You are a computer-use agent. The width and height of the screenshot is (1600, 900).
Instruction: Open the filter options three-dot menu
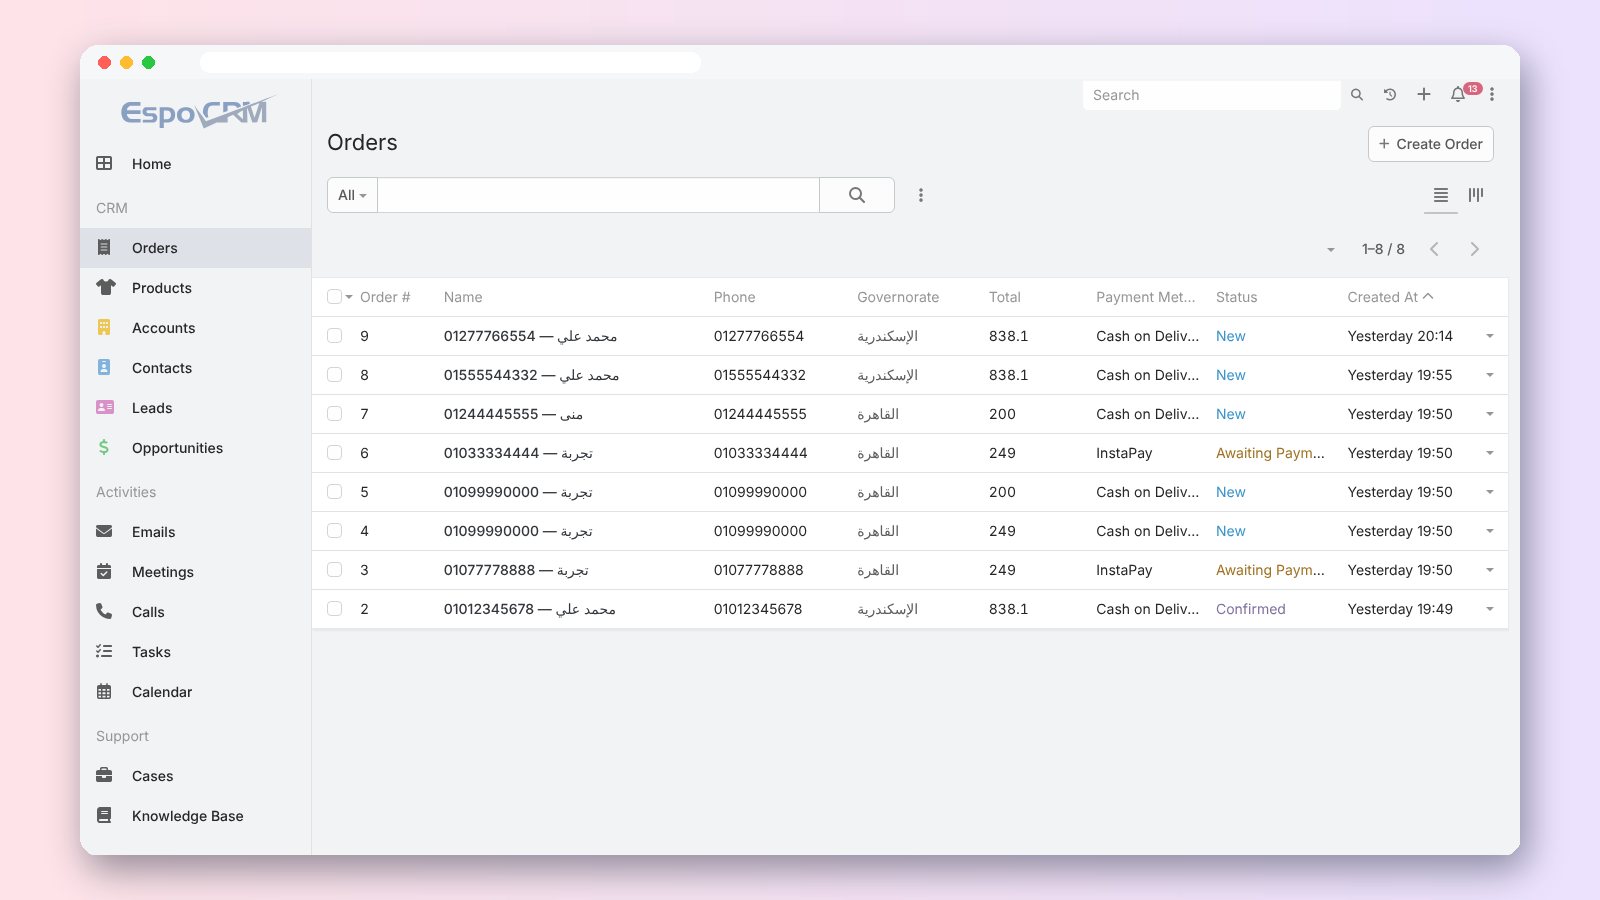921,195
